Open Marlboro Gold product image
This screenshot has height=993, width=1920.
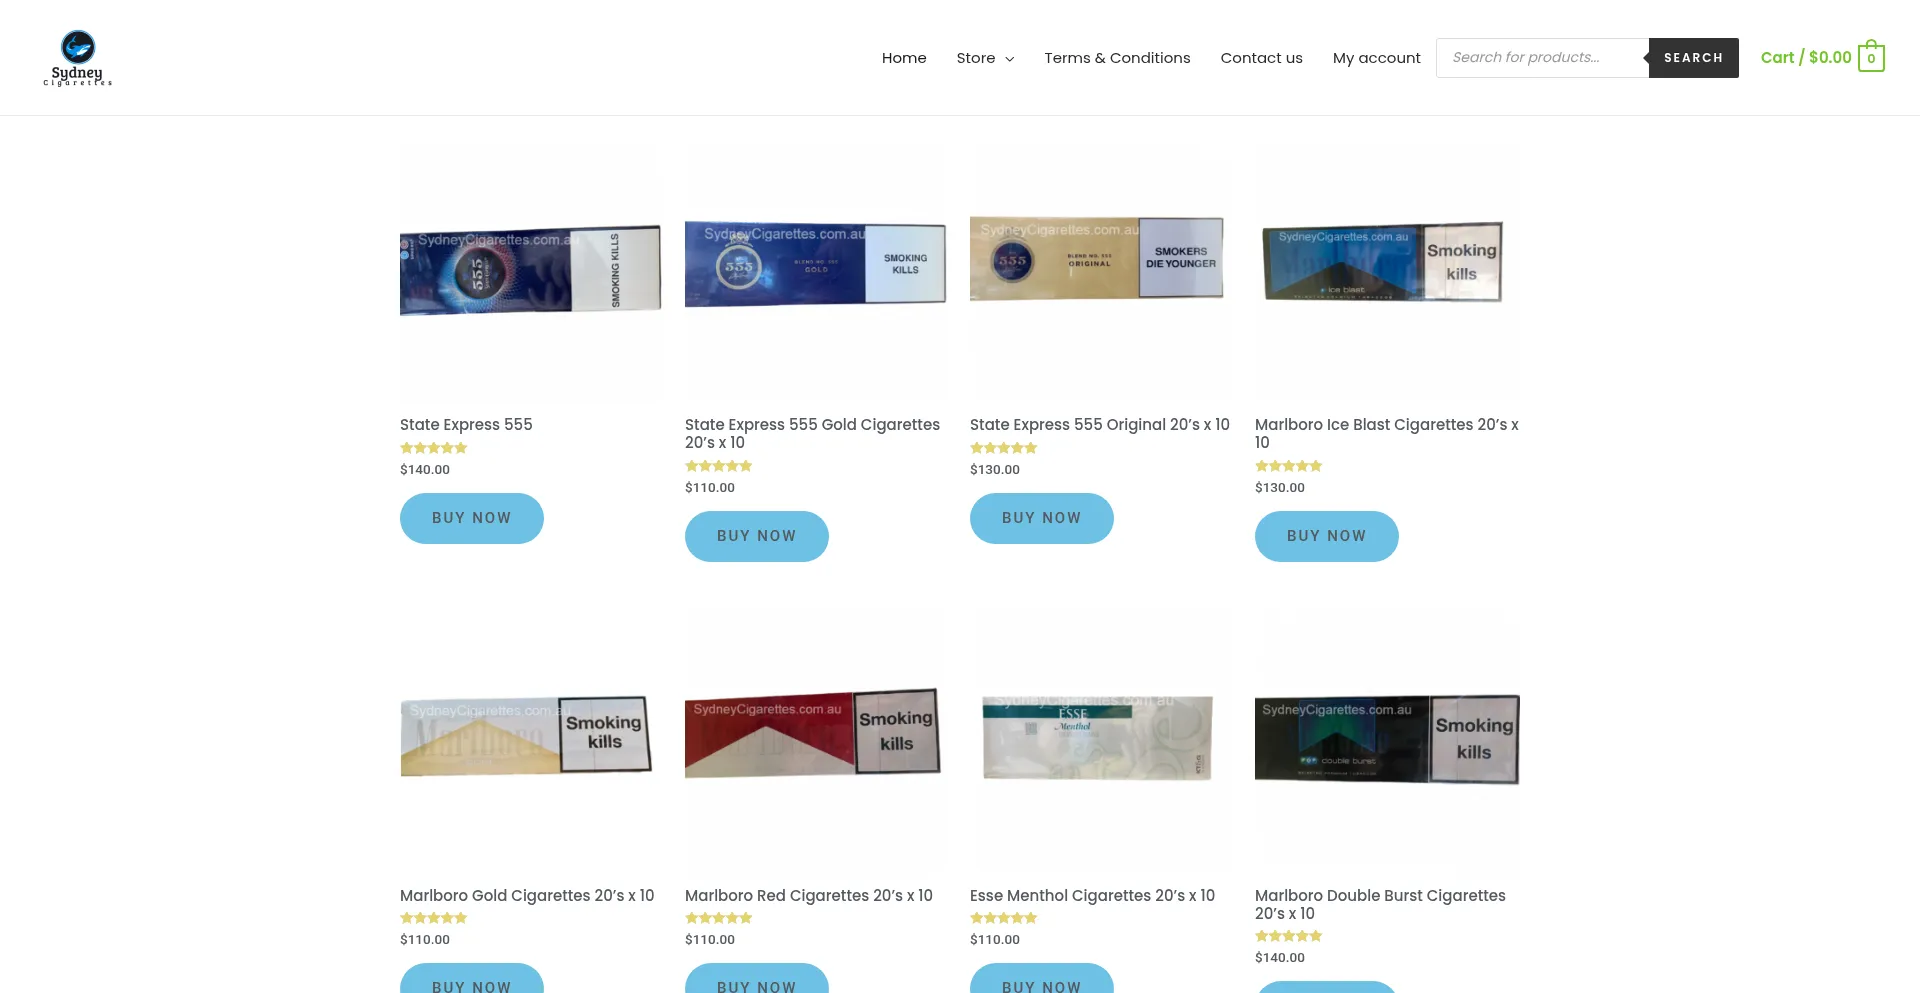(x=530, y=742)
